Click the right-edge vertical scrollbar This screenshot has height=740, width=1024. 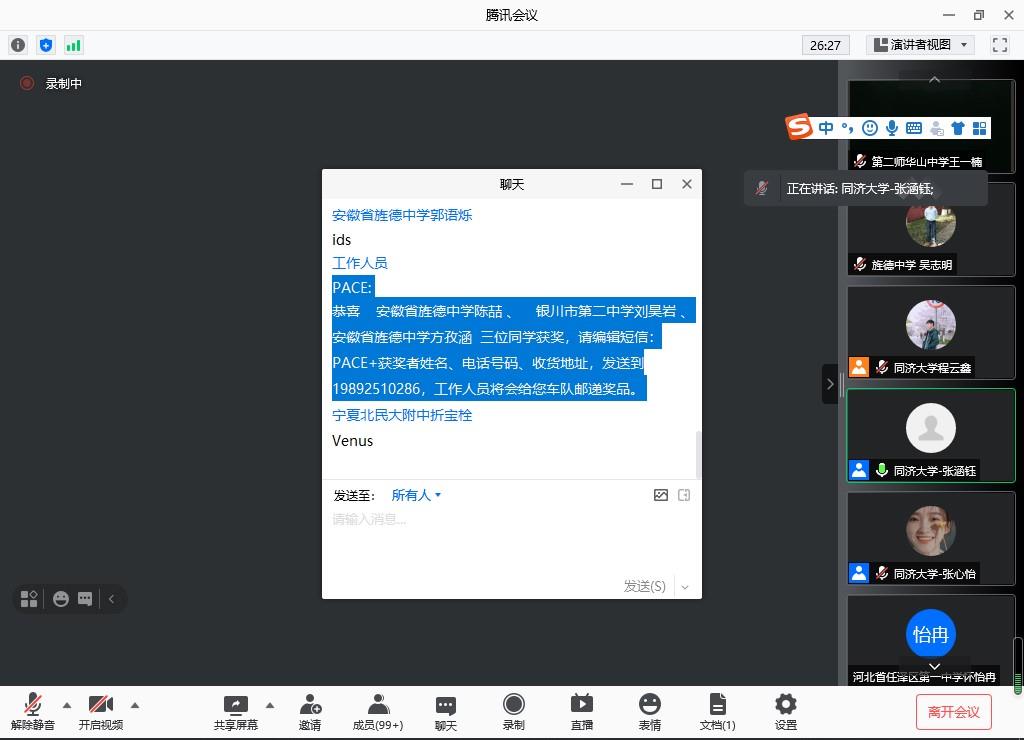pos(1017,666)
